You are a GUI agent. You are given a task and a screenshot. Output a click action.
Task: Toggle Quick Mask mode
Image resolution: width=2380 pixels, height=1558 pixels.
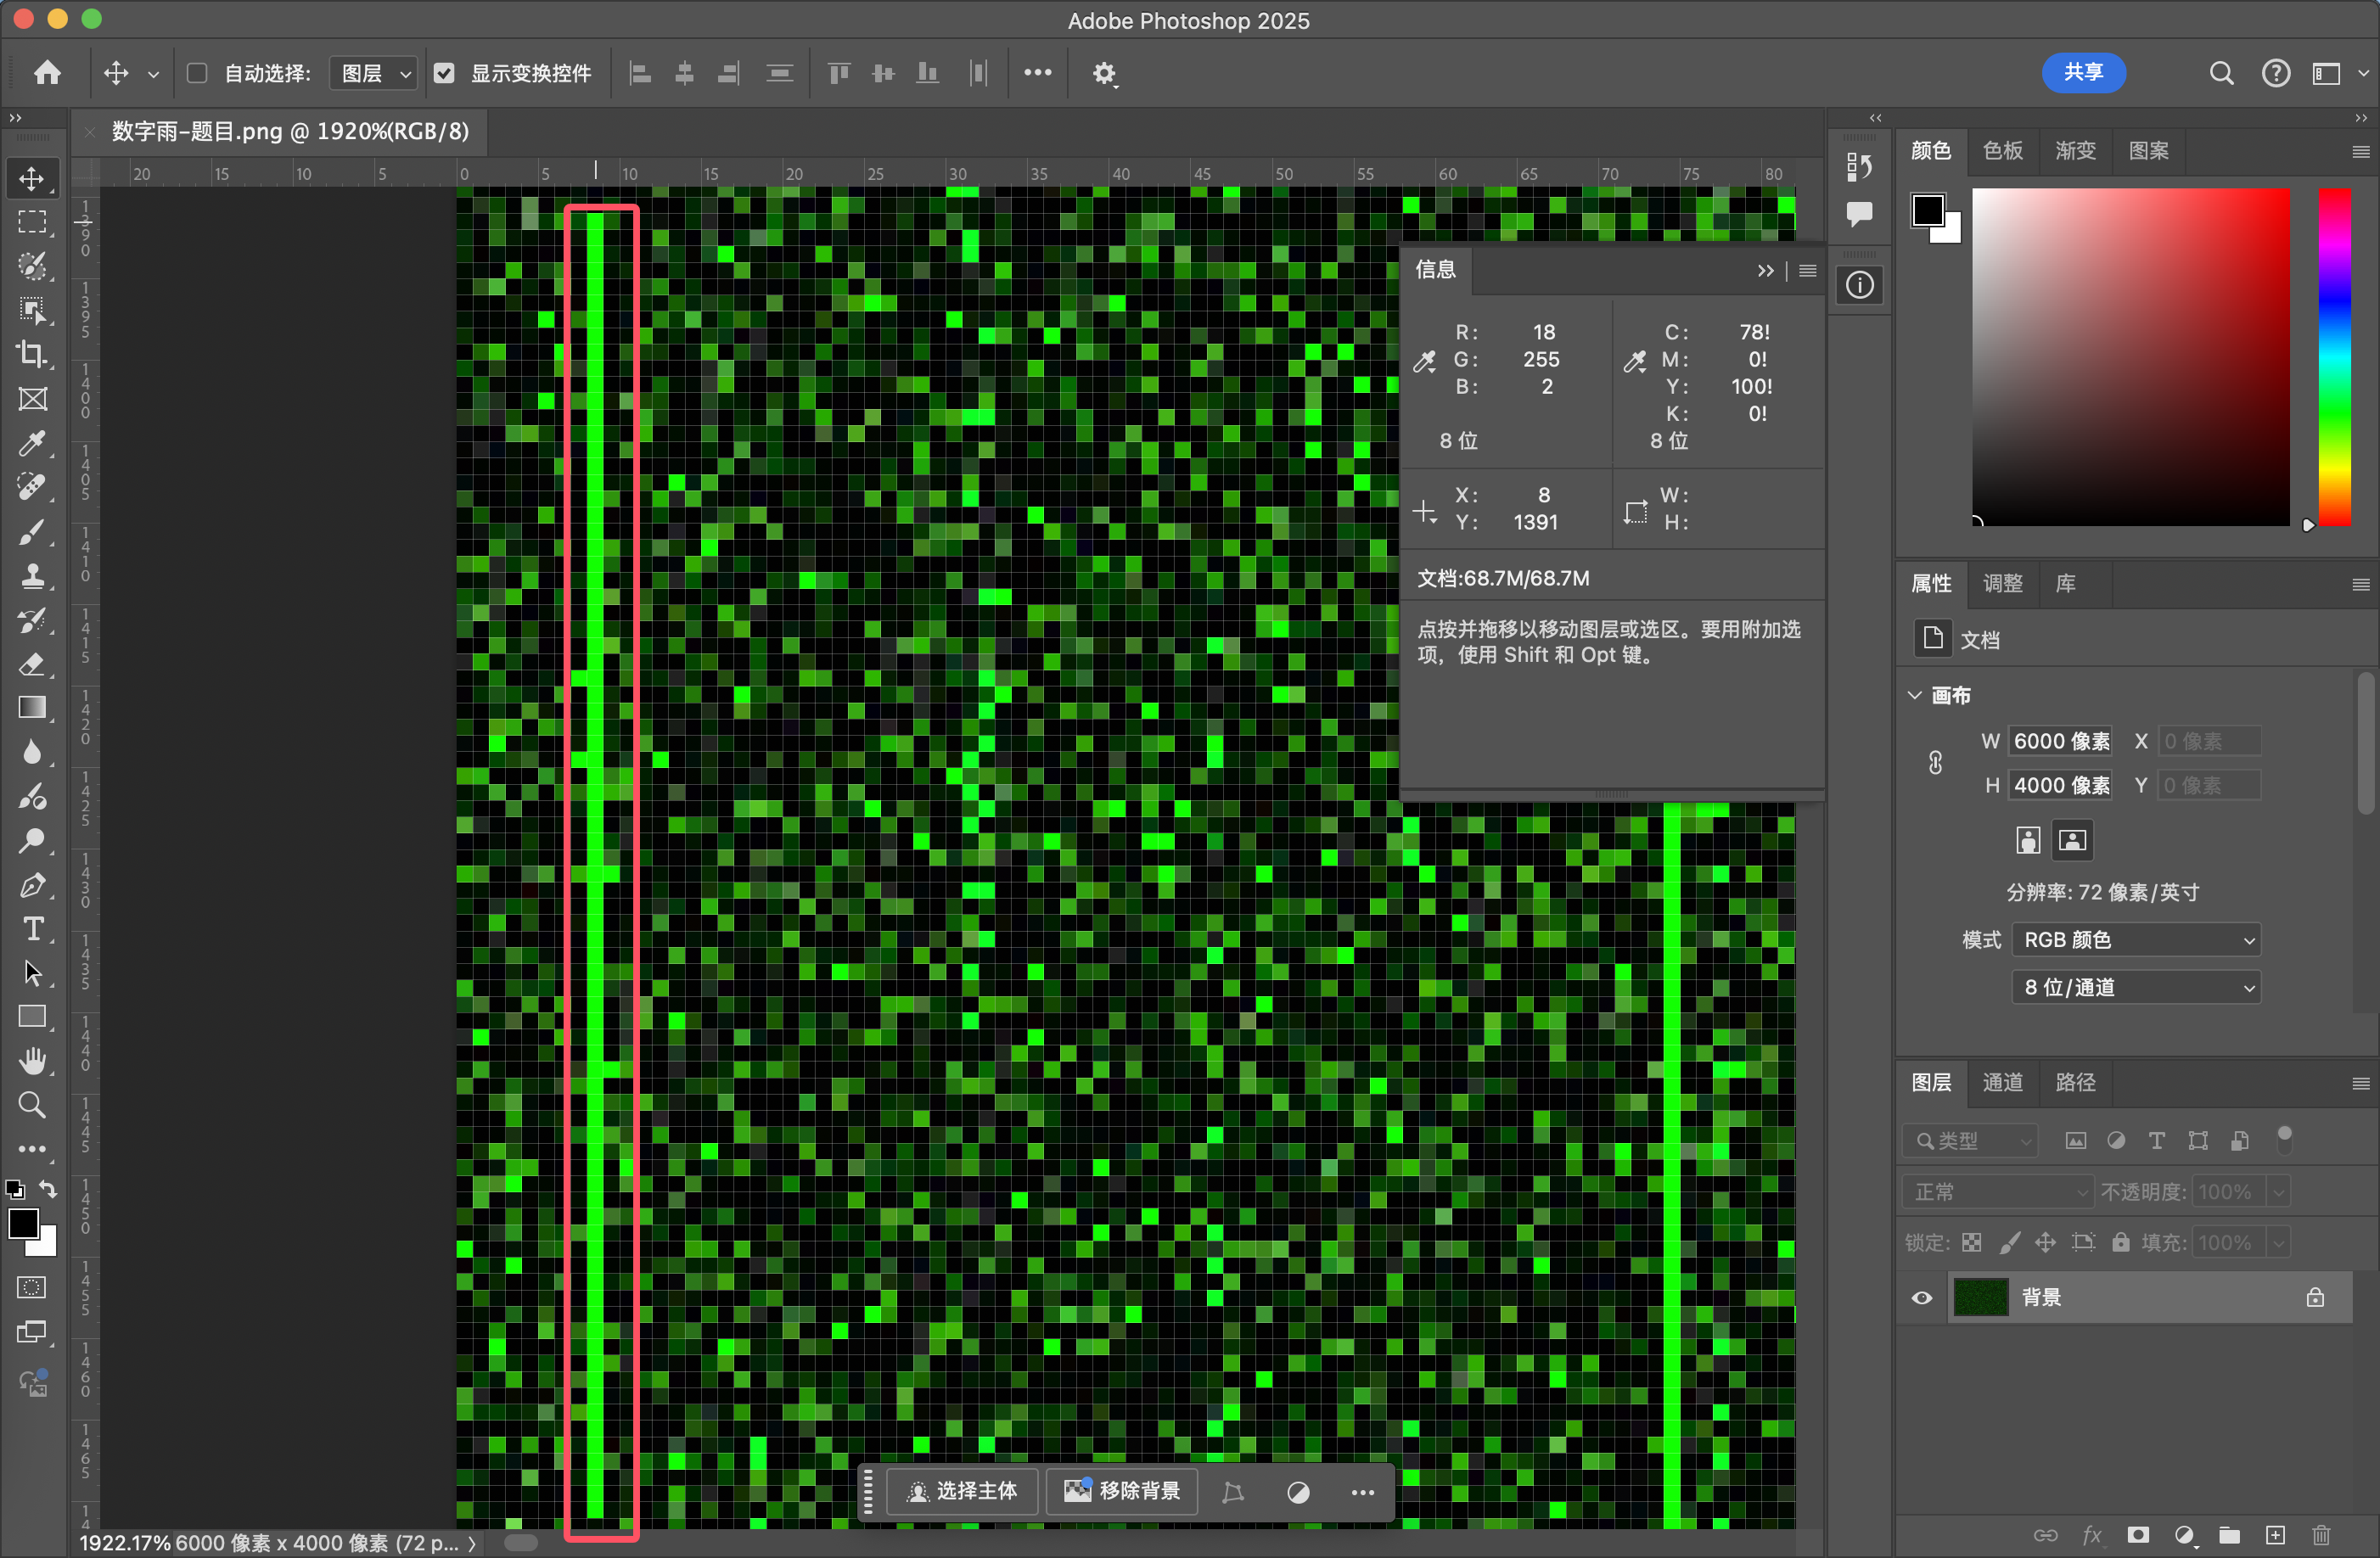click(32, 1288)
